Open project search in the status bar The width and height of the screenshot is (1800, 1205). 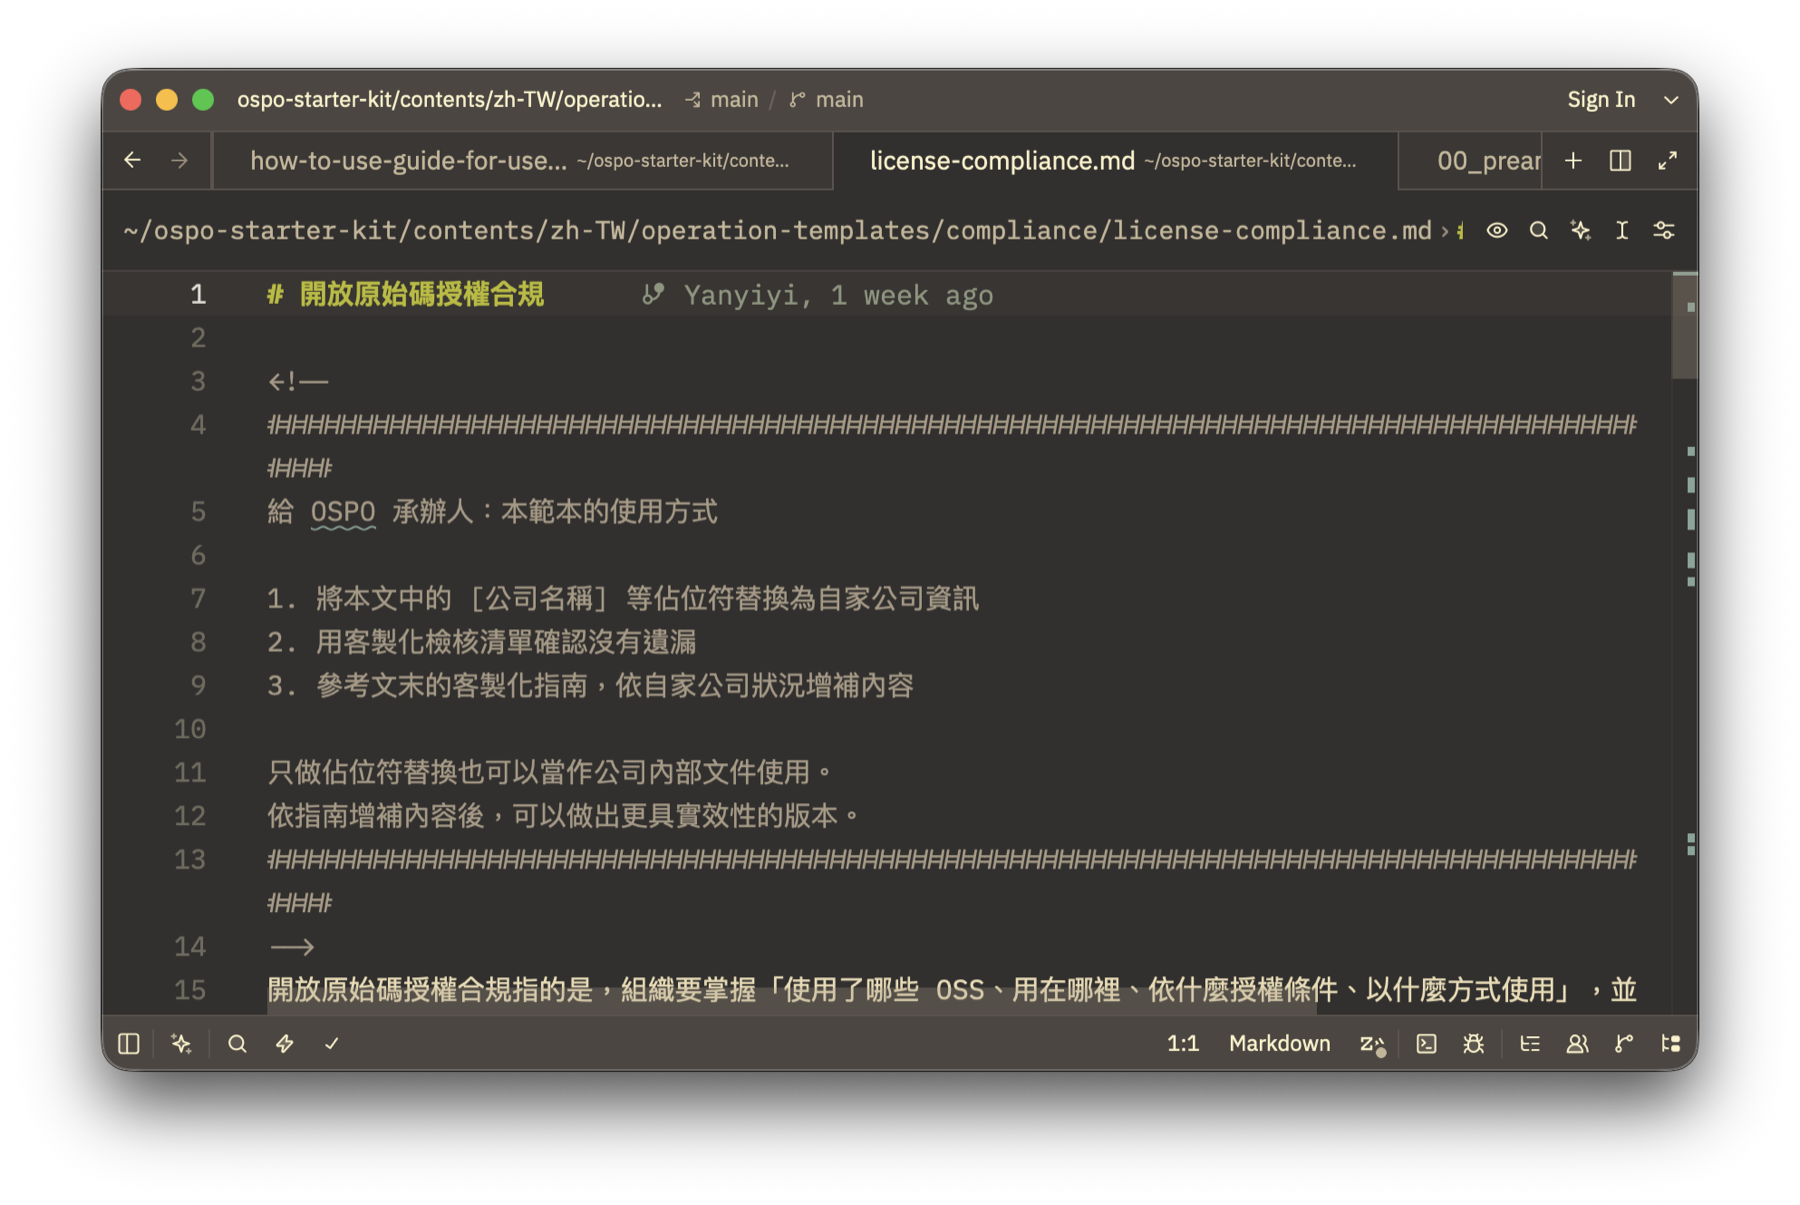coord(237,1044)
